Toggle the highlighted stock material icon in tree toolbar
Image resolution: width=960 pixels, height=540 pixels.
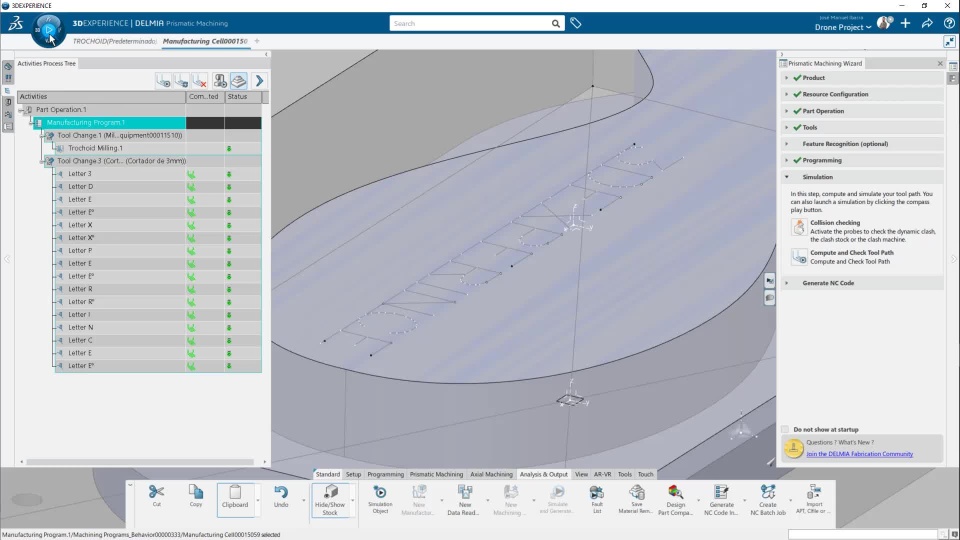239,81
